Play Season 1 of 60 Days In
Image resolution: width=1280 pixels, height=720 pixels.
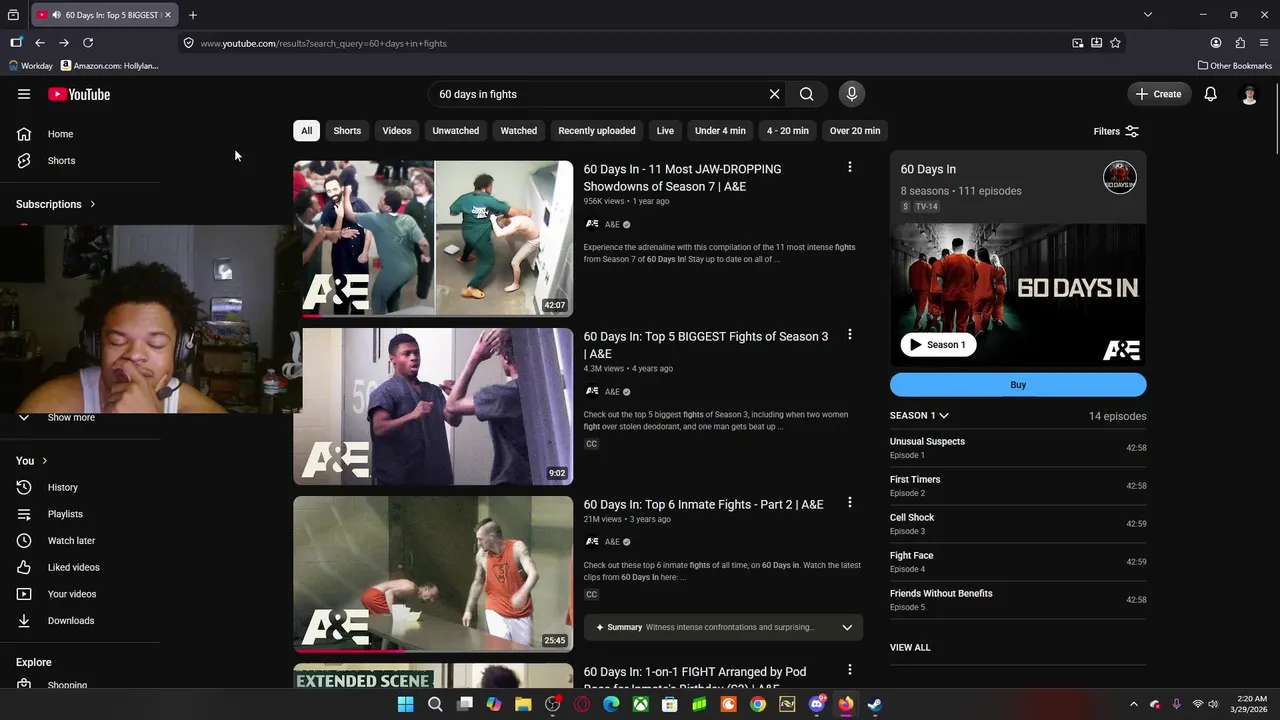tap(938, 344)
